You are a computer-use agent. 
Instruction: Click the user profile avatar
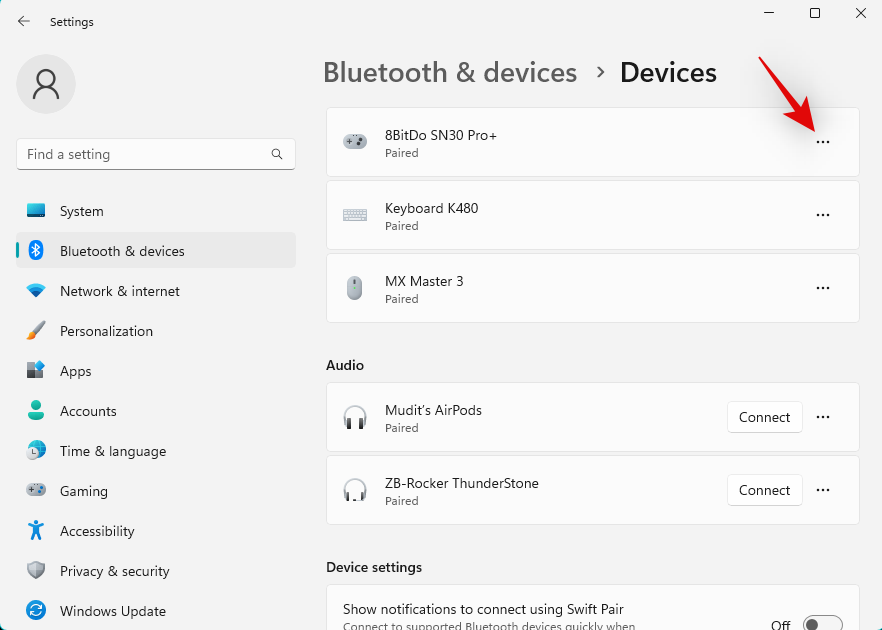[x=46, y=84]
